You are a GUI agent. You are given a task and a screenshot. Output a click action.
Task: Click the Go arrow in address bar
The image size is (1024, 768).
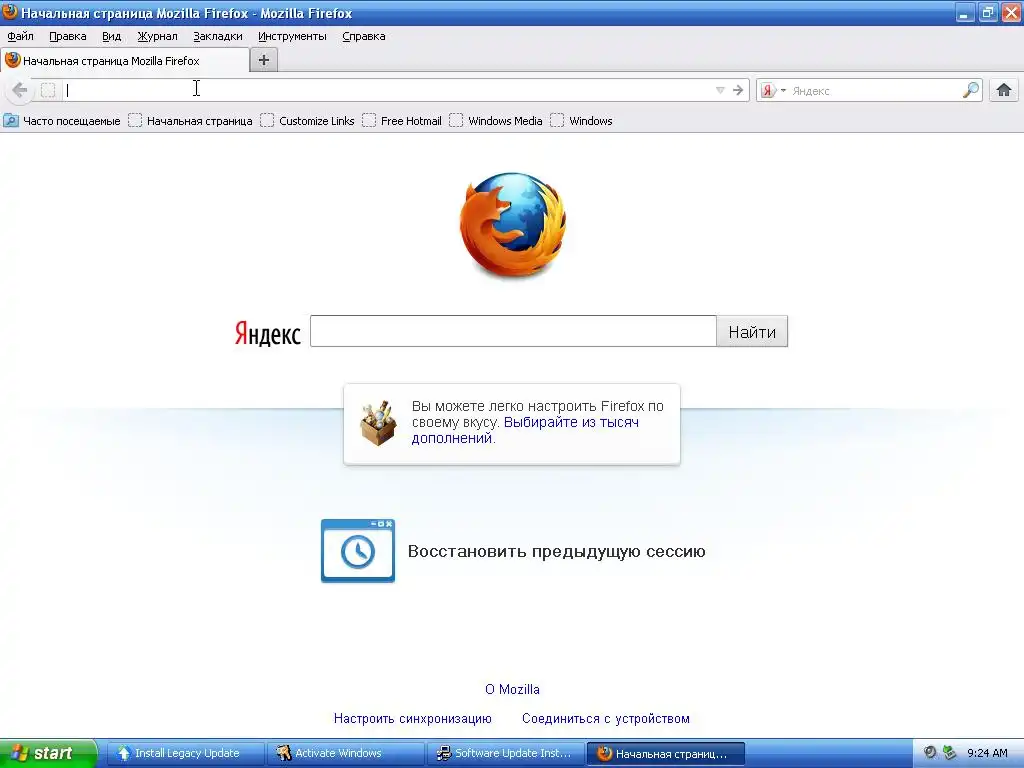click(738, 90)
